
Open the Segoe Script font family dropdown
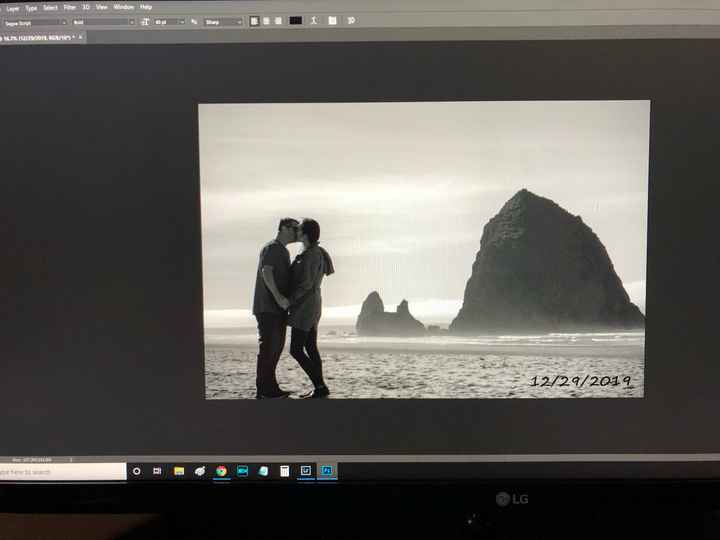coord(35,22)
